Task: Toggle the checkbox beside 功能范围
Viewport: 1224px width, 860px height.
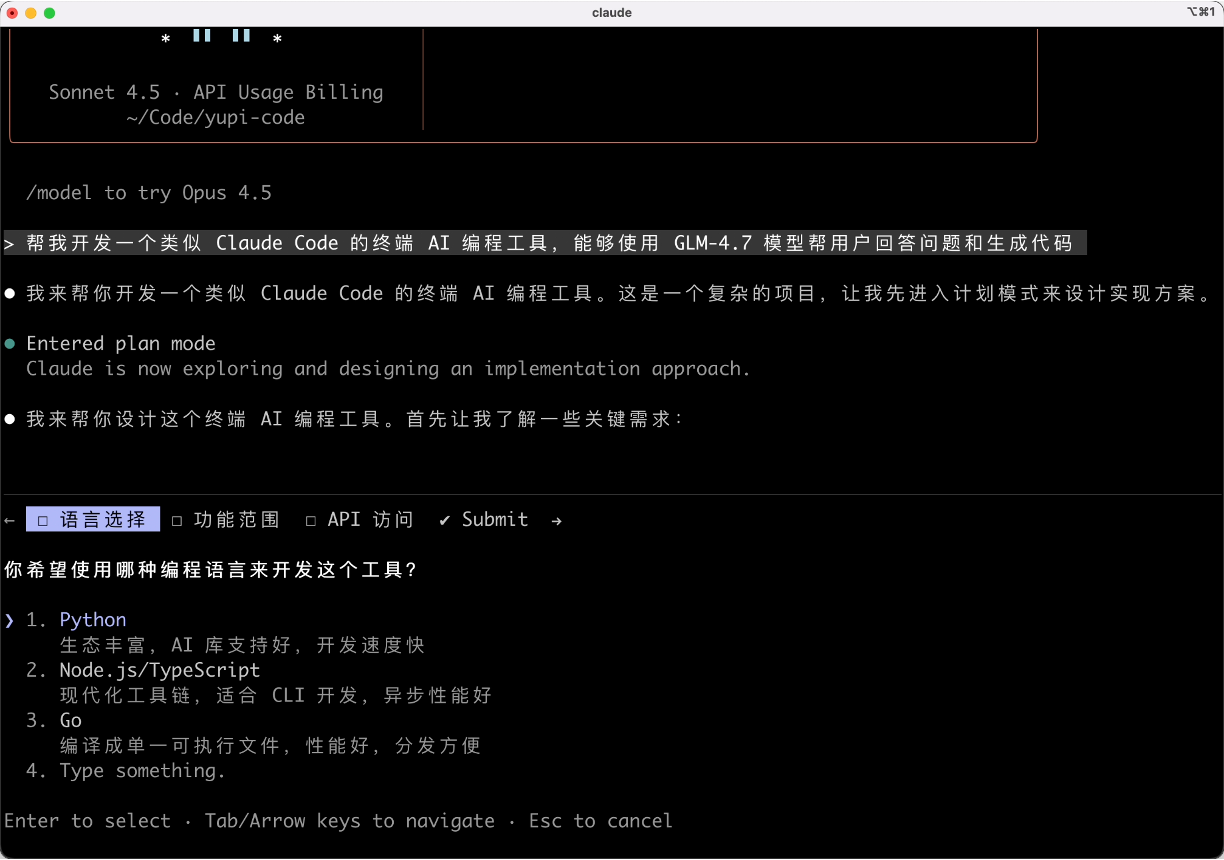Action: [x=177, y=520]
